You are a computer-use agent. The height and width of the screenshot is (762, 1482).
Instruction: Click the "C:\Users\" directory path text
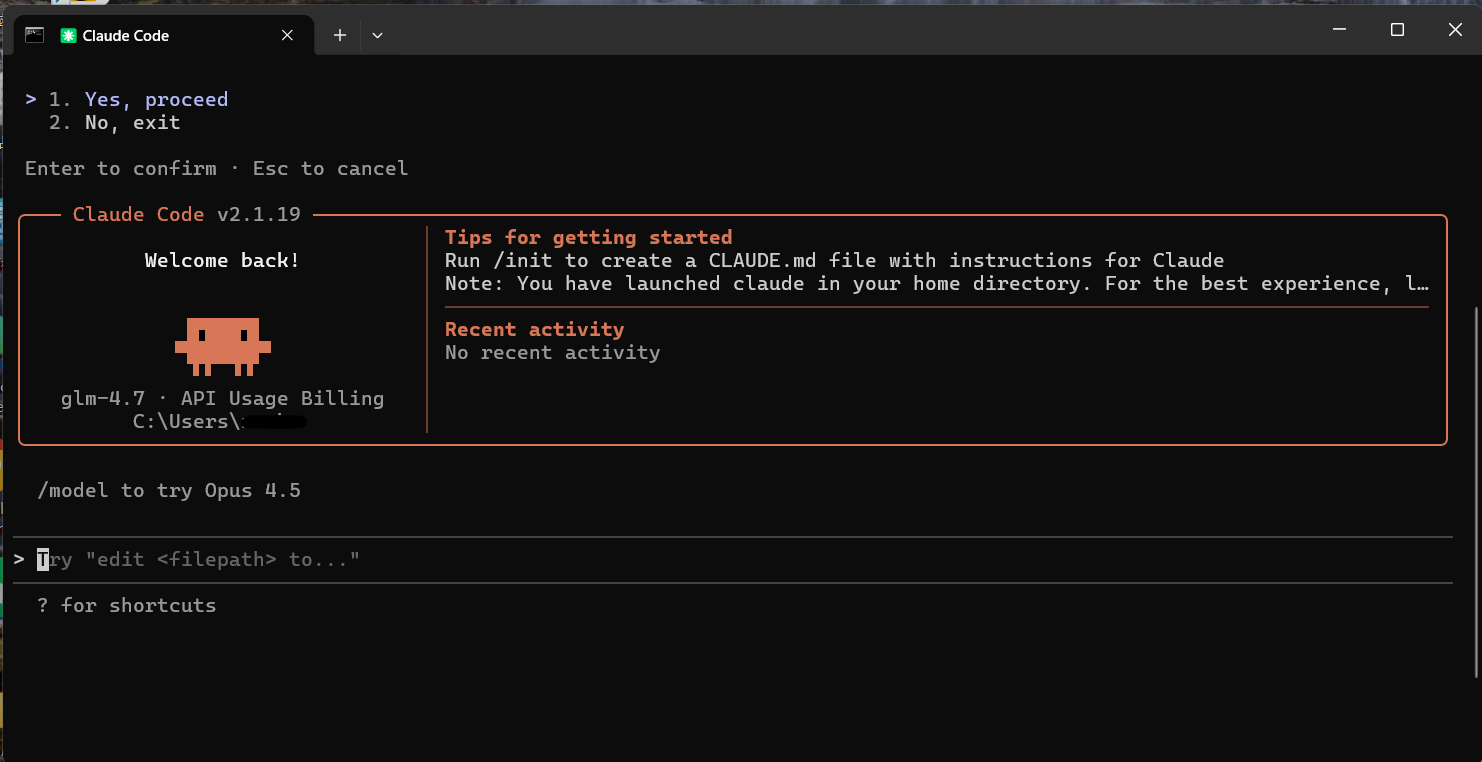(220, 421)
